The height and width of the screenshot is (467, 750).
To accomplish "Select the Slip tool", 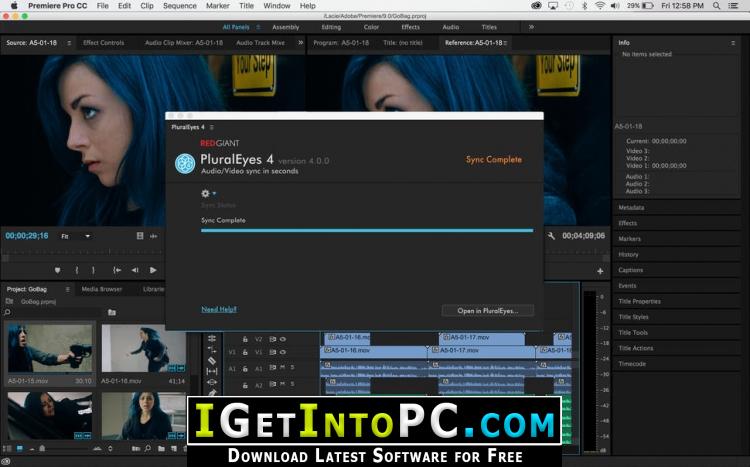I will click(212, 371).
